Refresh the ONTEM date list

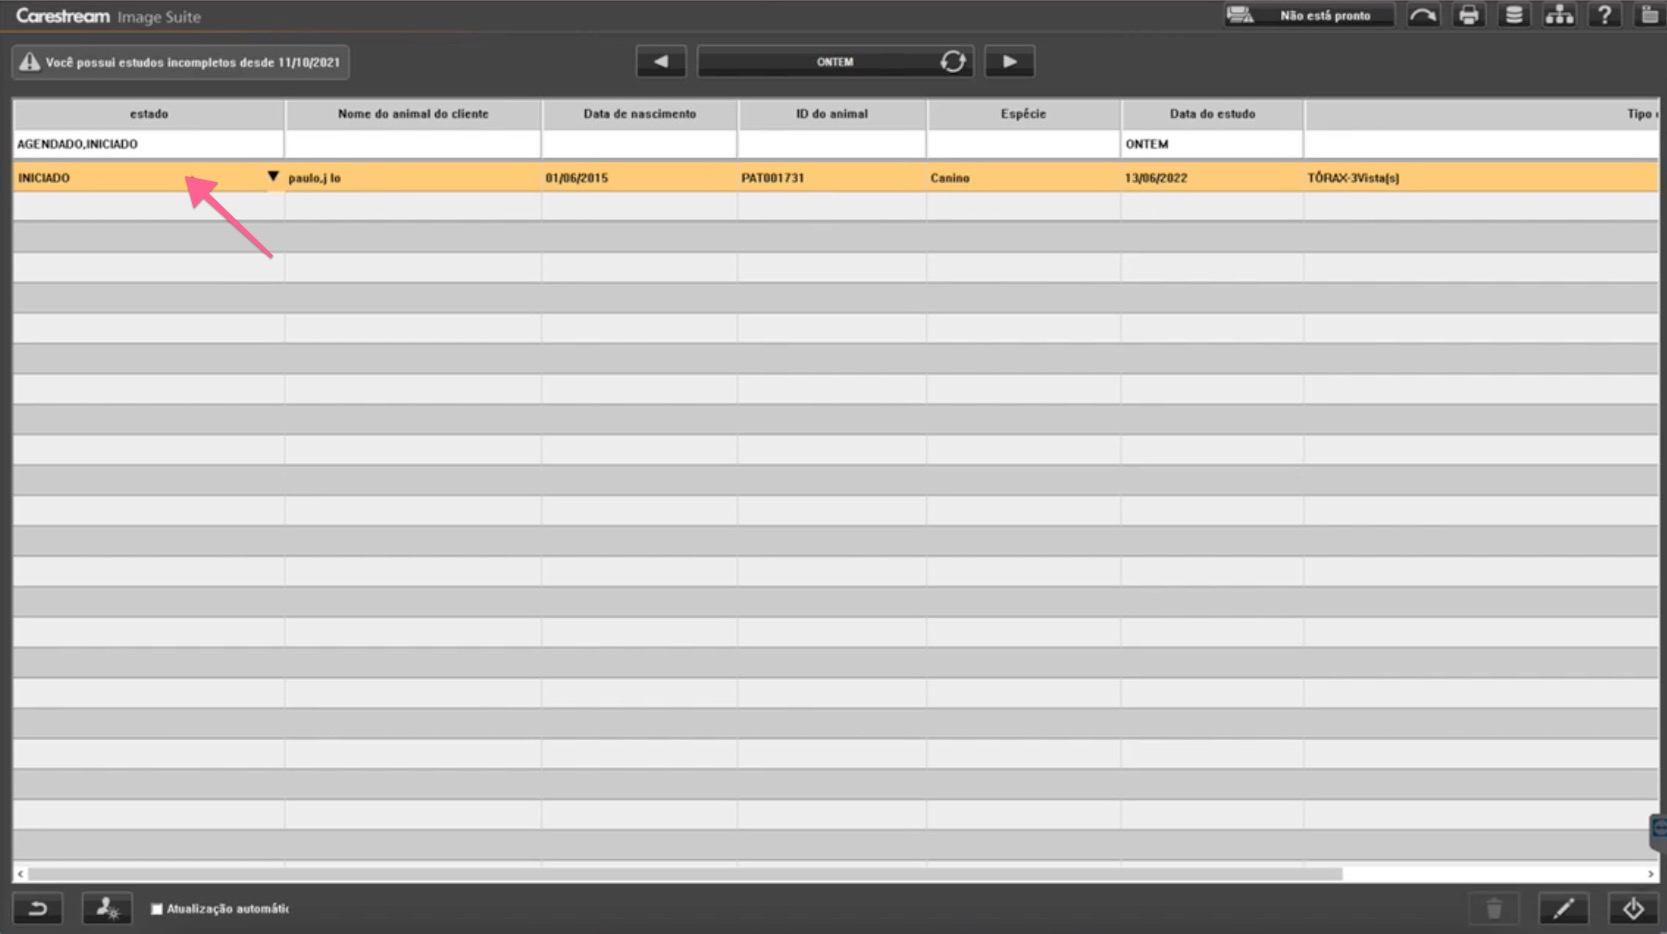pyautogui.click(x=952, y=62)
